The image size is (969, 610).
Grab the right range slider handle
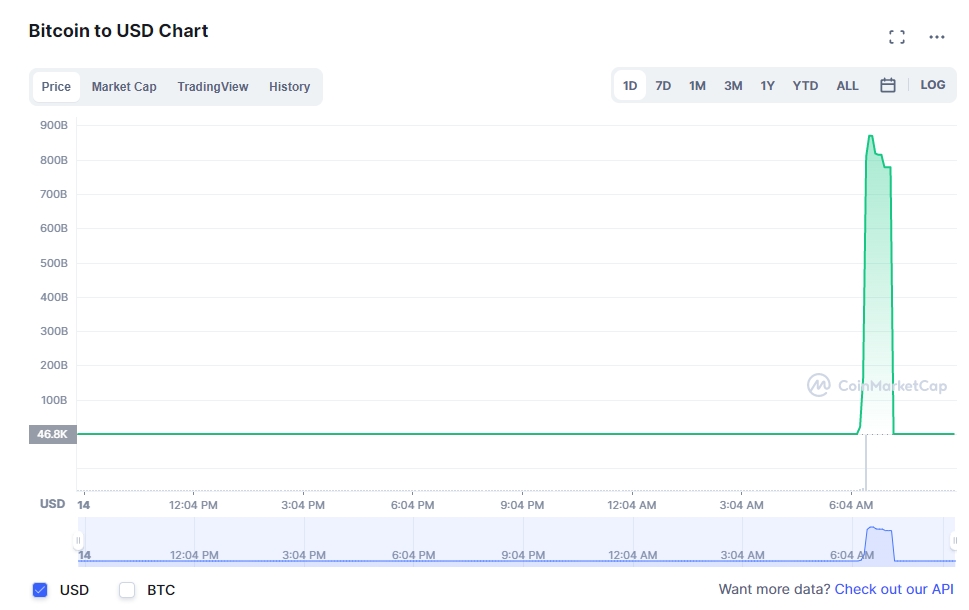coord(954,541)
